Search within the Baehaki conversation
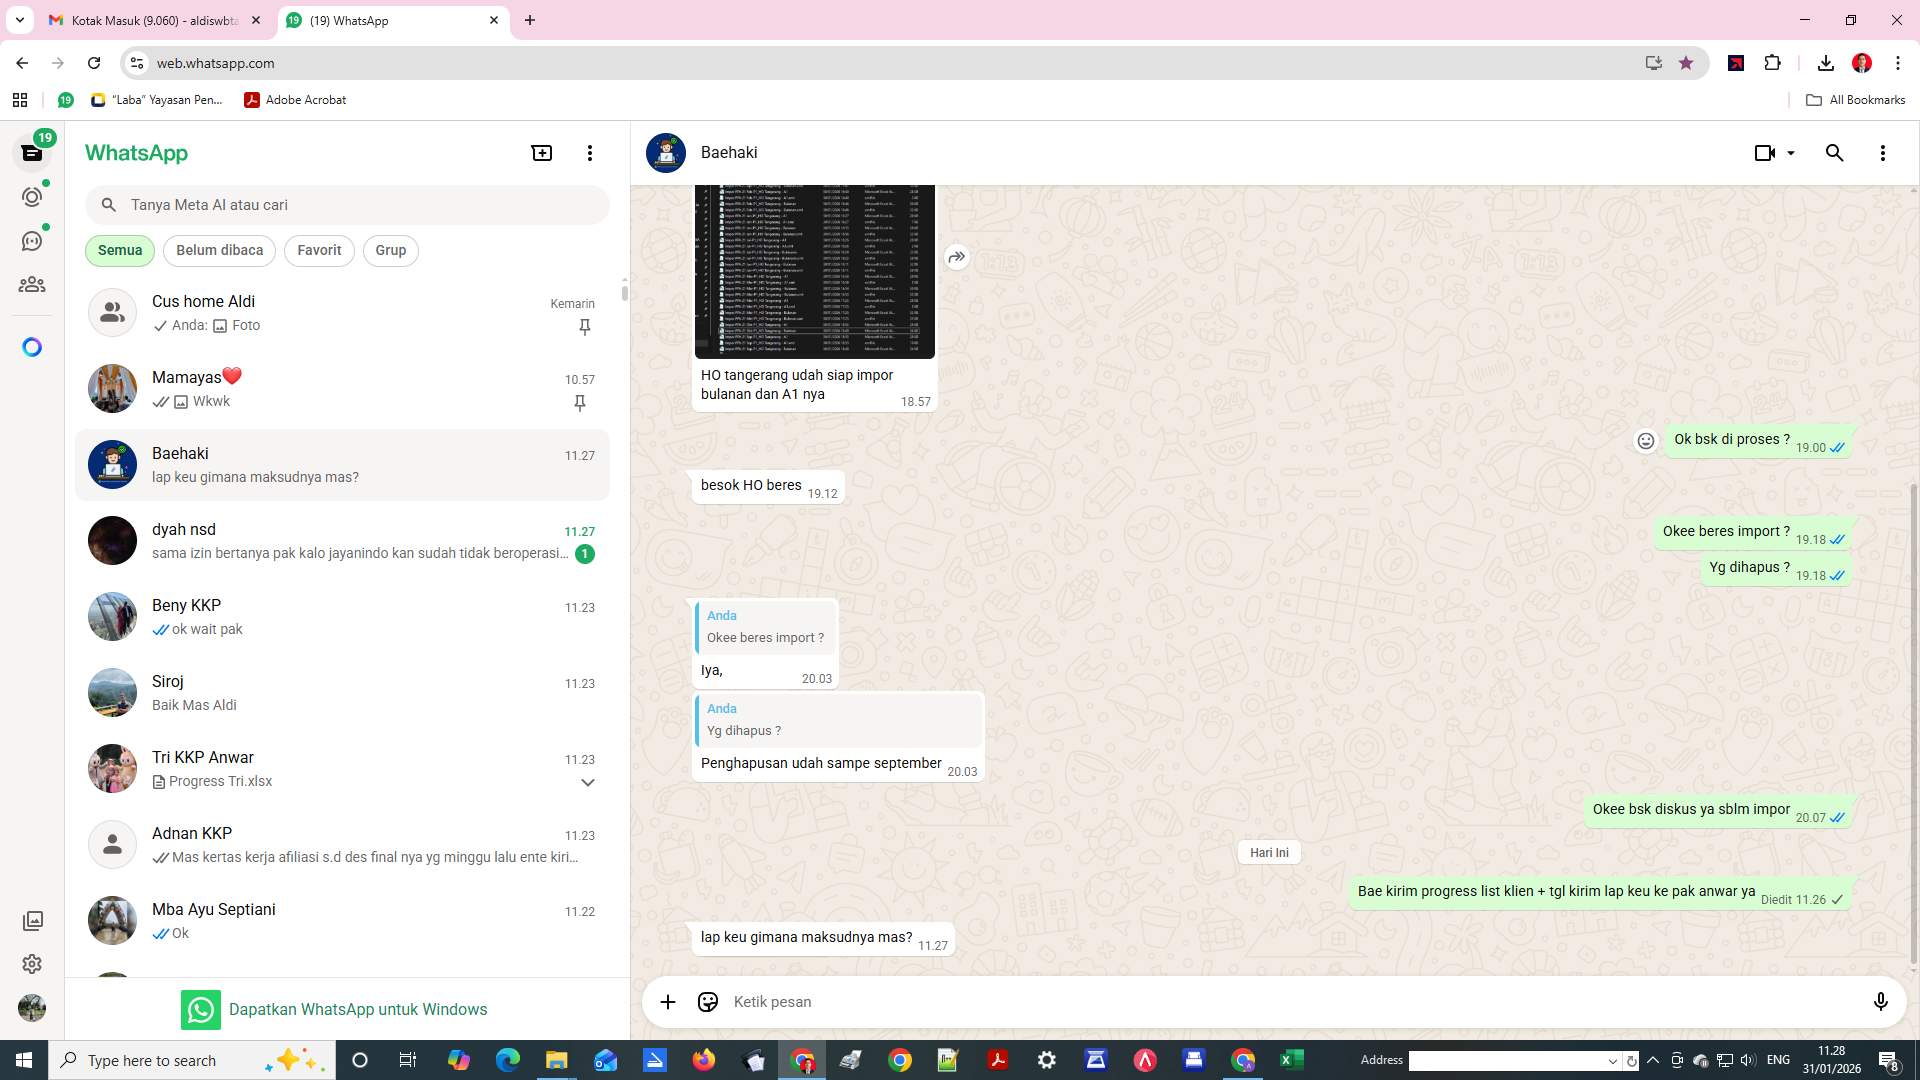The width and height of the screenshot is (1920, 1080). click(1835, 153)
